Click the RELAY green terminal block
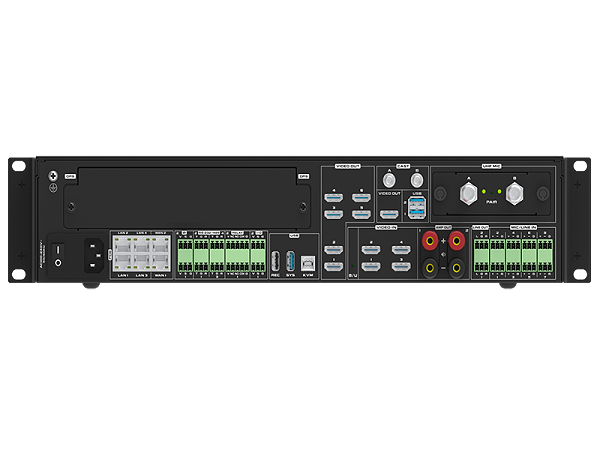This screenshot has width=600, height=450. [x=237, y=253]
